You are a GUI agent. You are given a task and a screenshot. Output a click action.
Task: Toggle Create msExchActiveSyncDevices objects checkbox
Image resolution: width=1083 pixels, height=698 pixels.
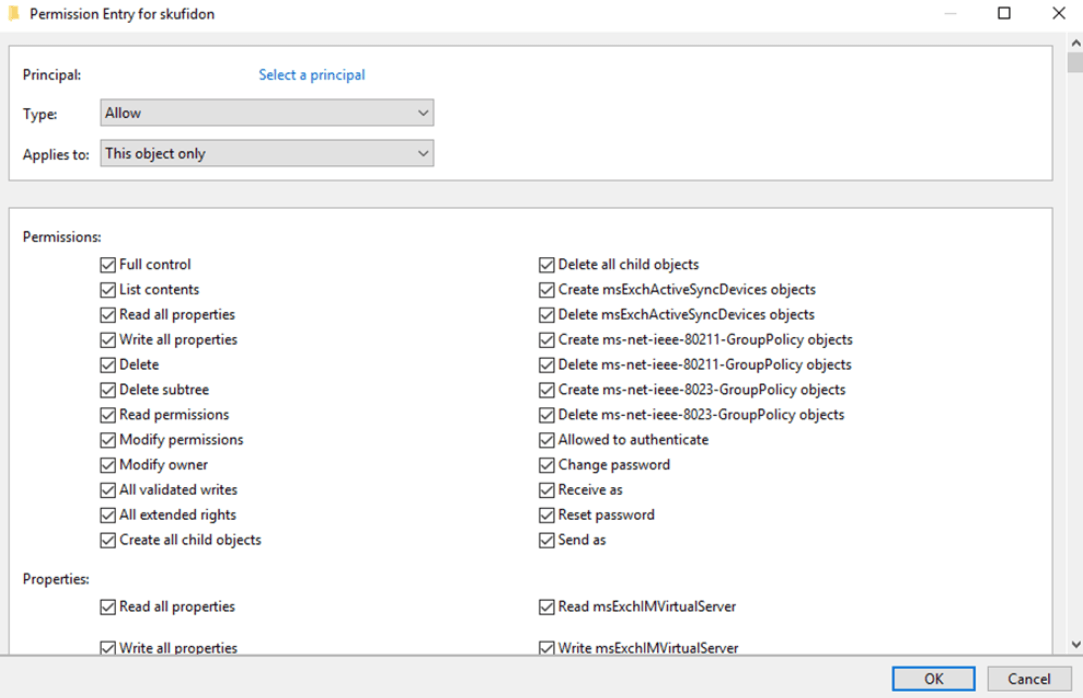coord(546,289)
